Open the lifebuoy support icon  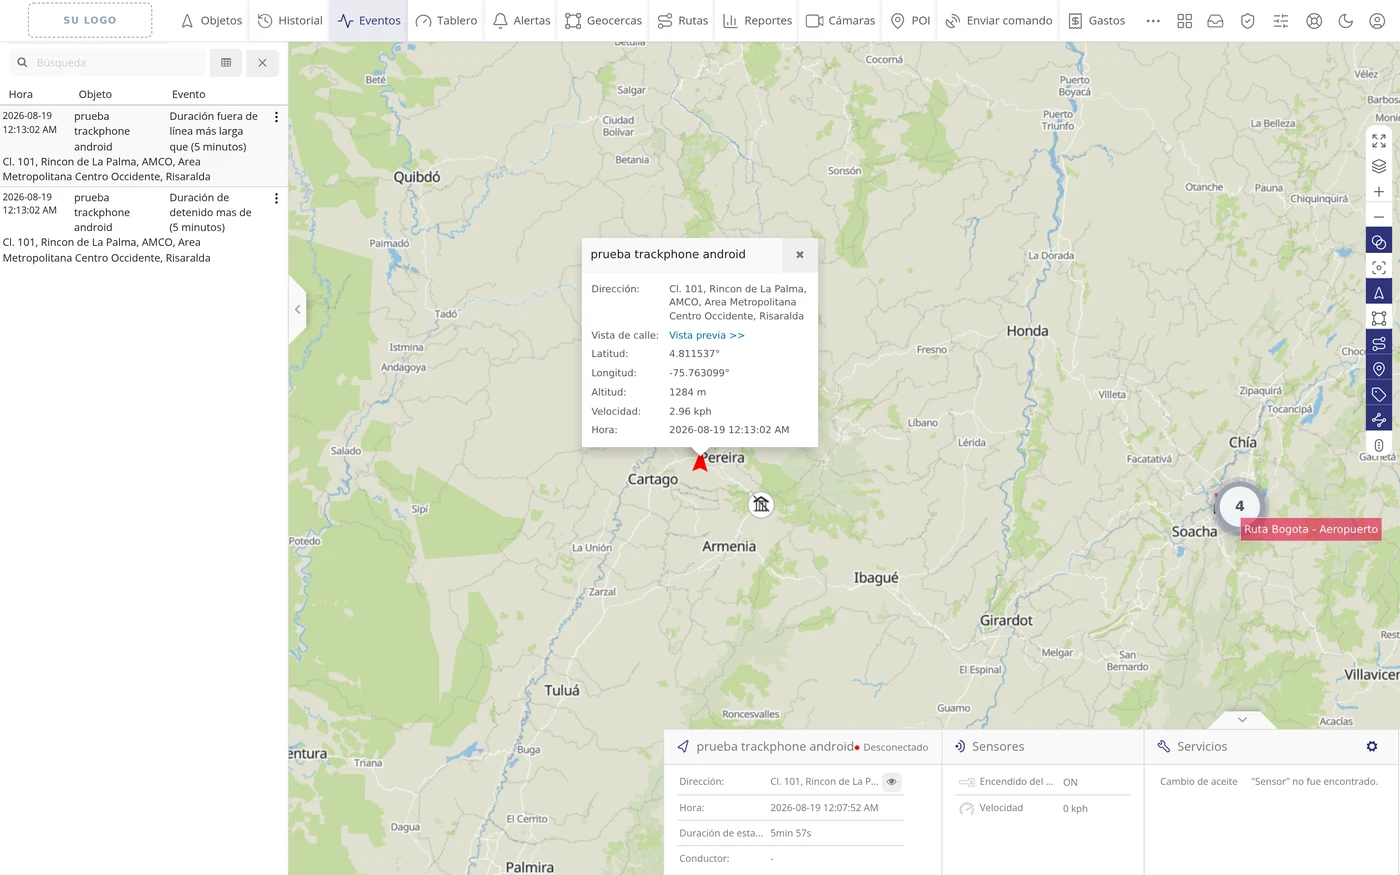pyautogui.click(x=1314, y=20)
